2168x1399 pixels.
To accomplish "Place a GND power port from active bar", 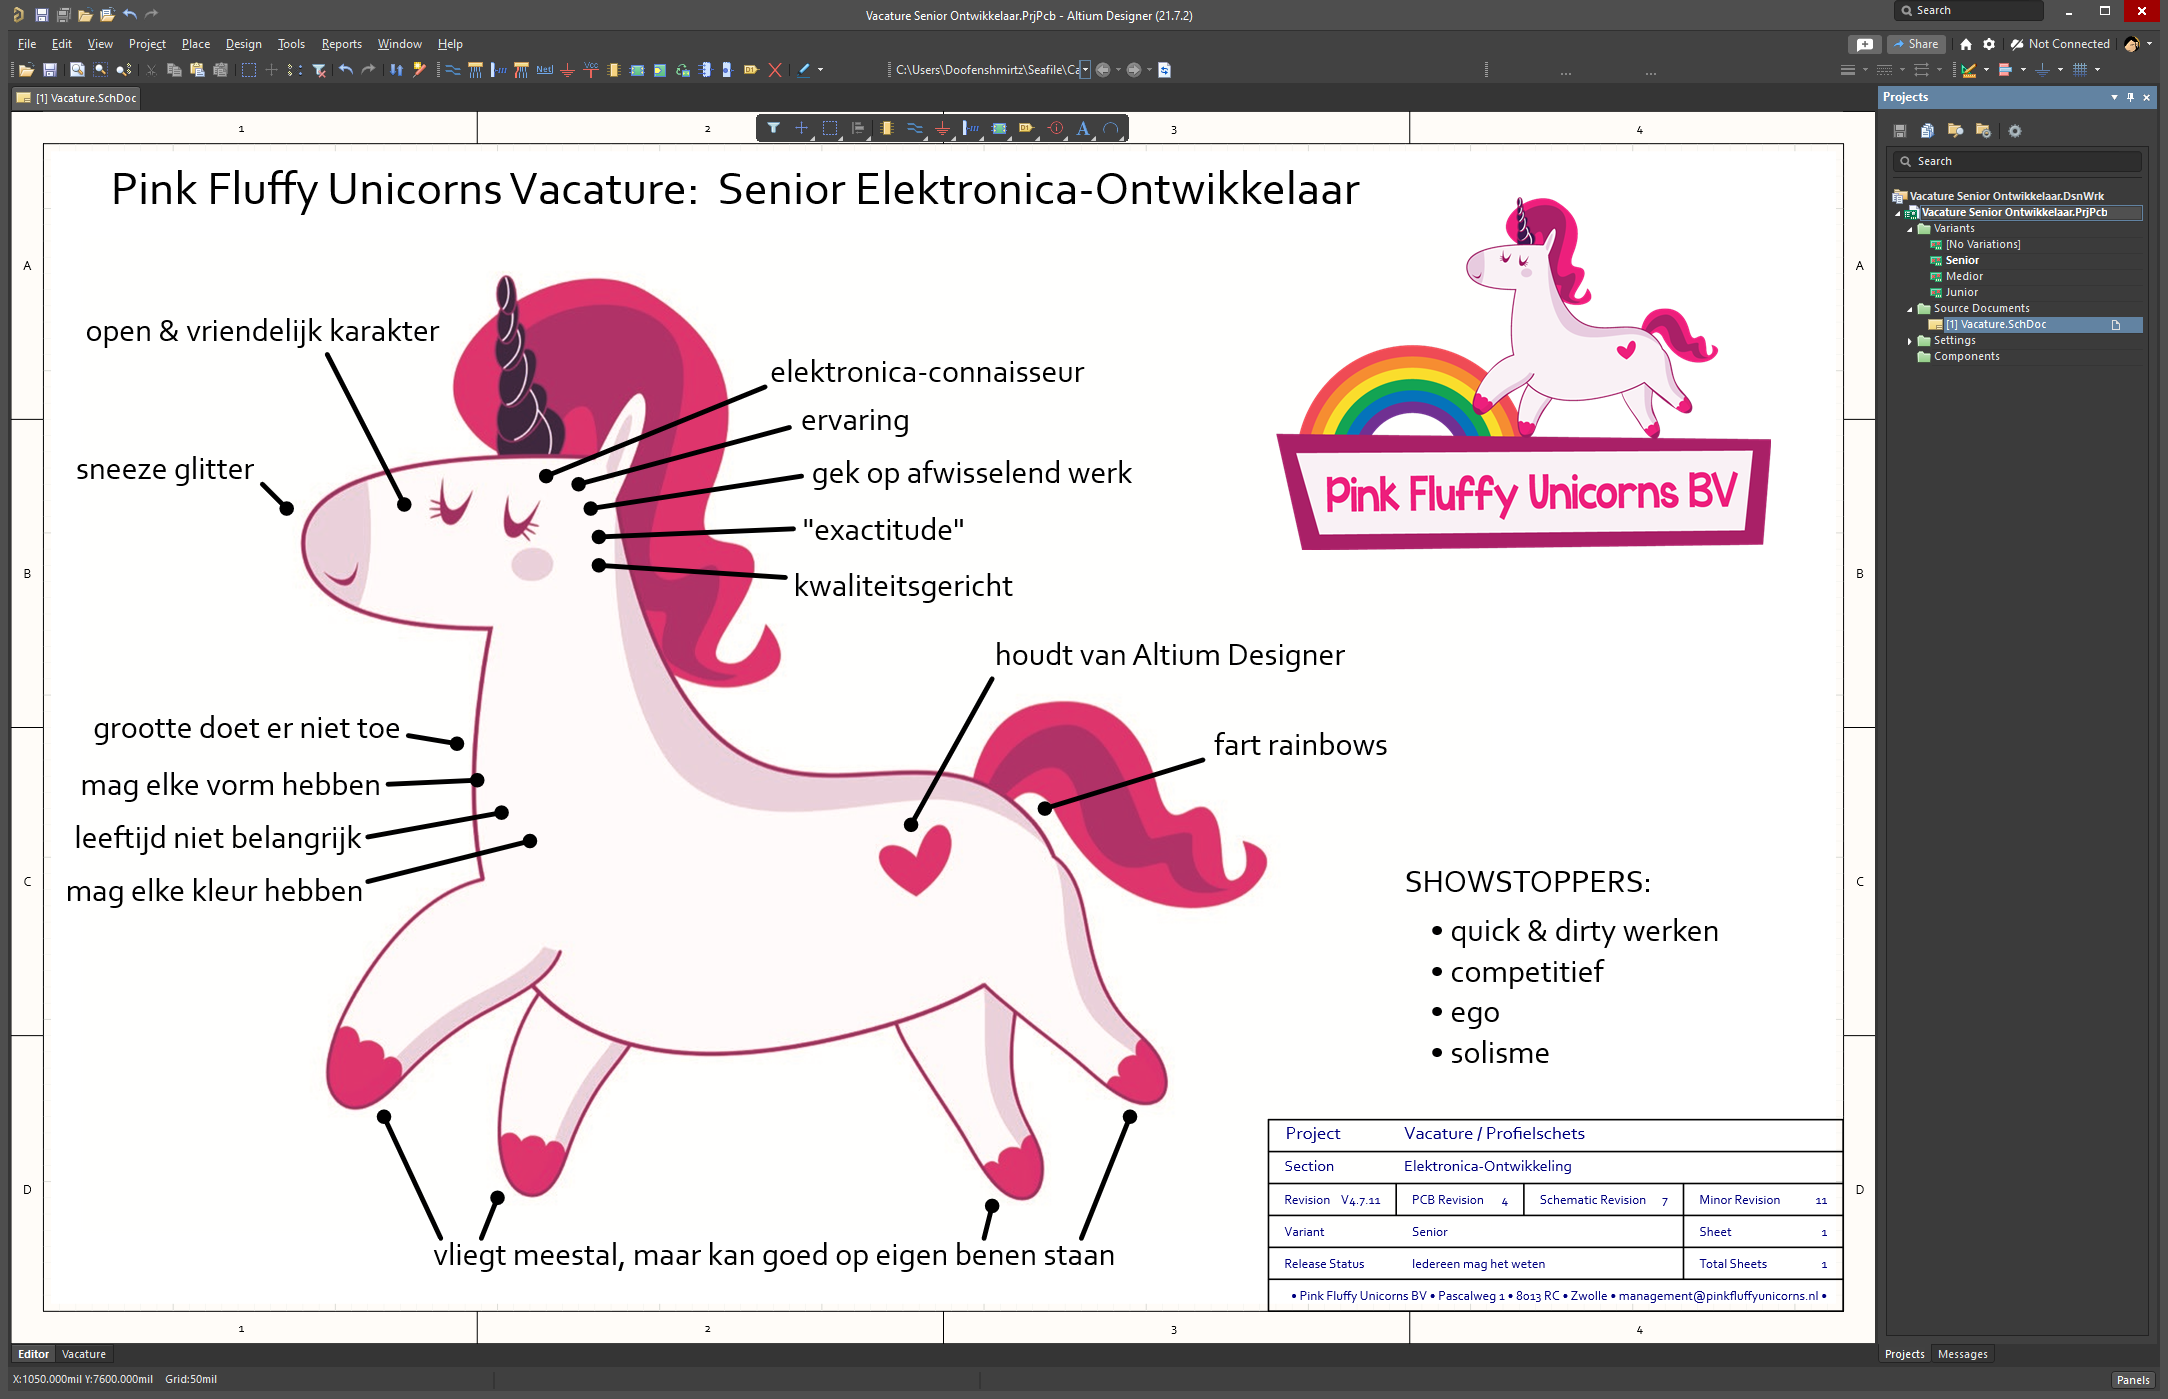I will point(942,128).
